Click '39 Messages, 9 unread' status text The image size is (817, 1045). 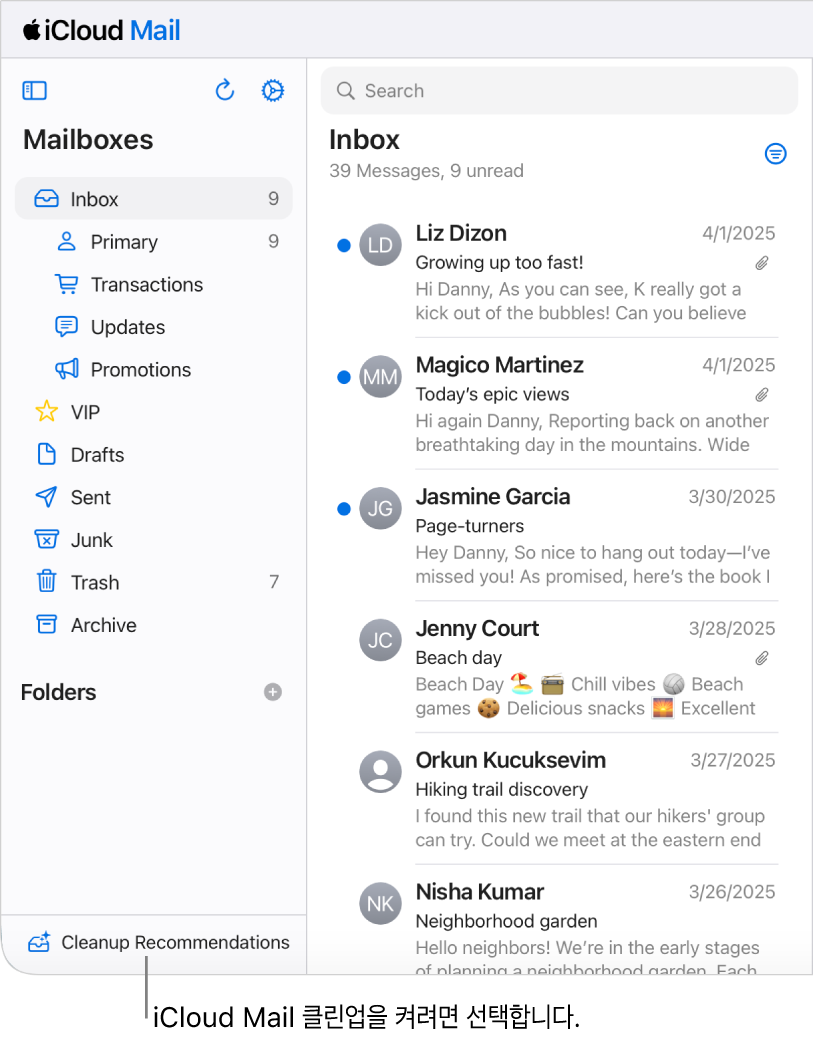tap(426, 171)
